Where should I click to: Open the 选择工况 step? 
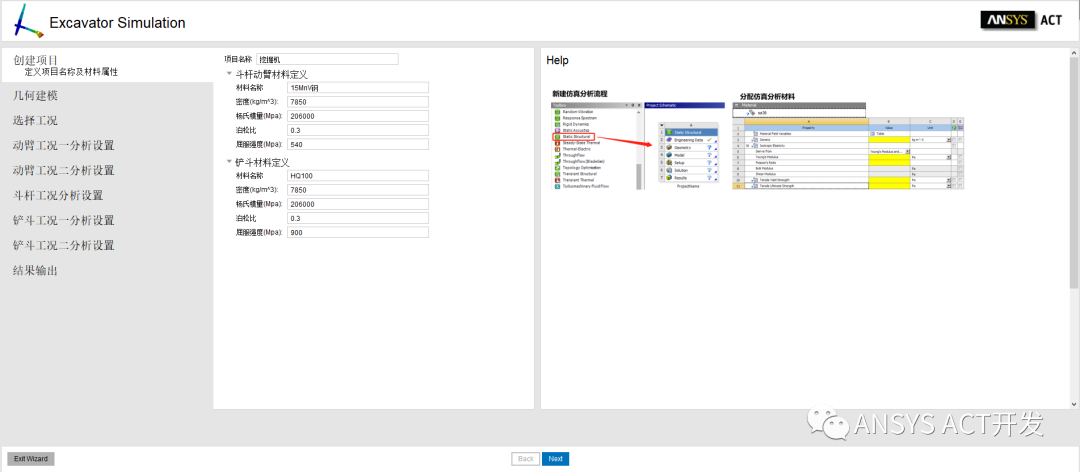[x=35, y=121]
